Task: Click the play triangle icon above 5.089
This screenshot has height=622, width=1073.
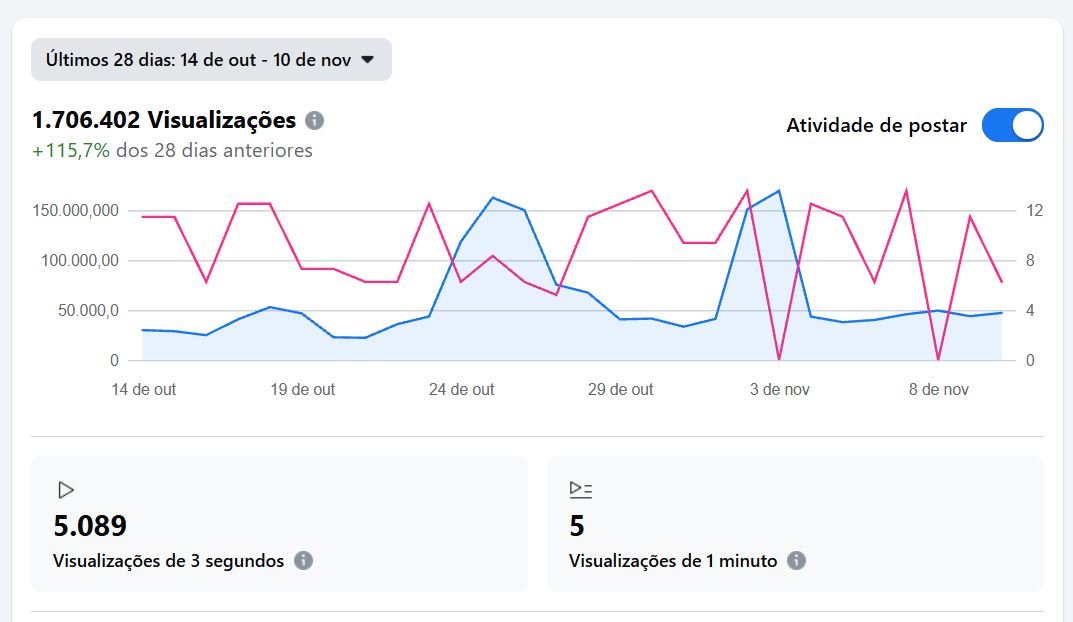Action: tap(66, 490)
